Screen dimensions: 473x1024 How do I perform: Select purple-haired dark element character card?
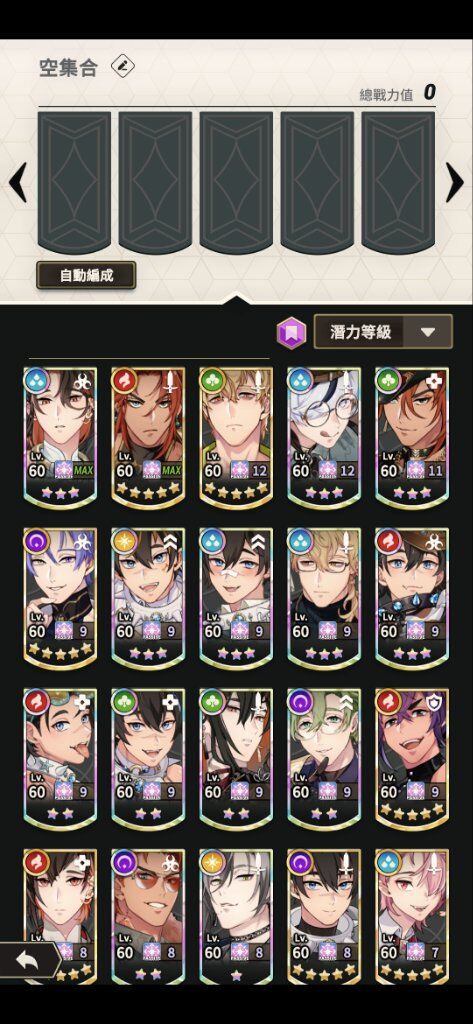(60, 598)
